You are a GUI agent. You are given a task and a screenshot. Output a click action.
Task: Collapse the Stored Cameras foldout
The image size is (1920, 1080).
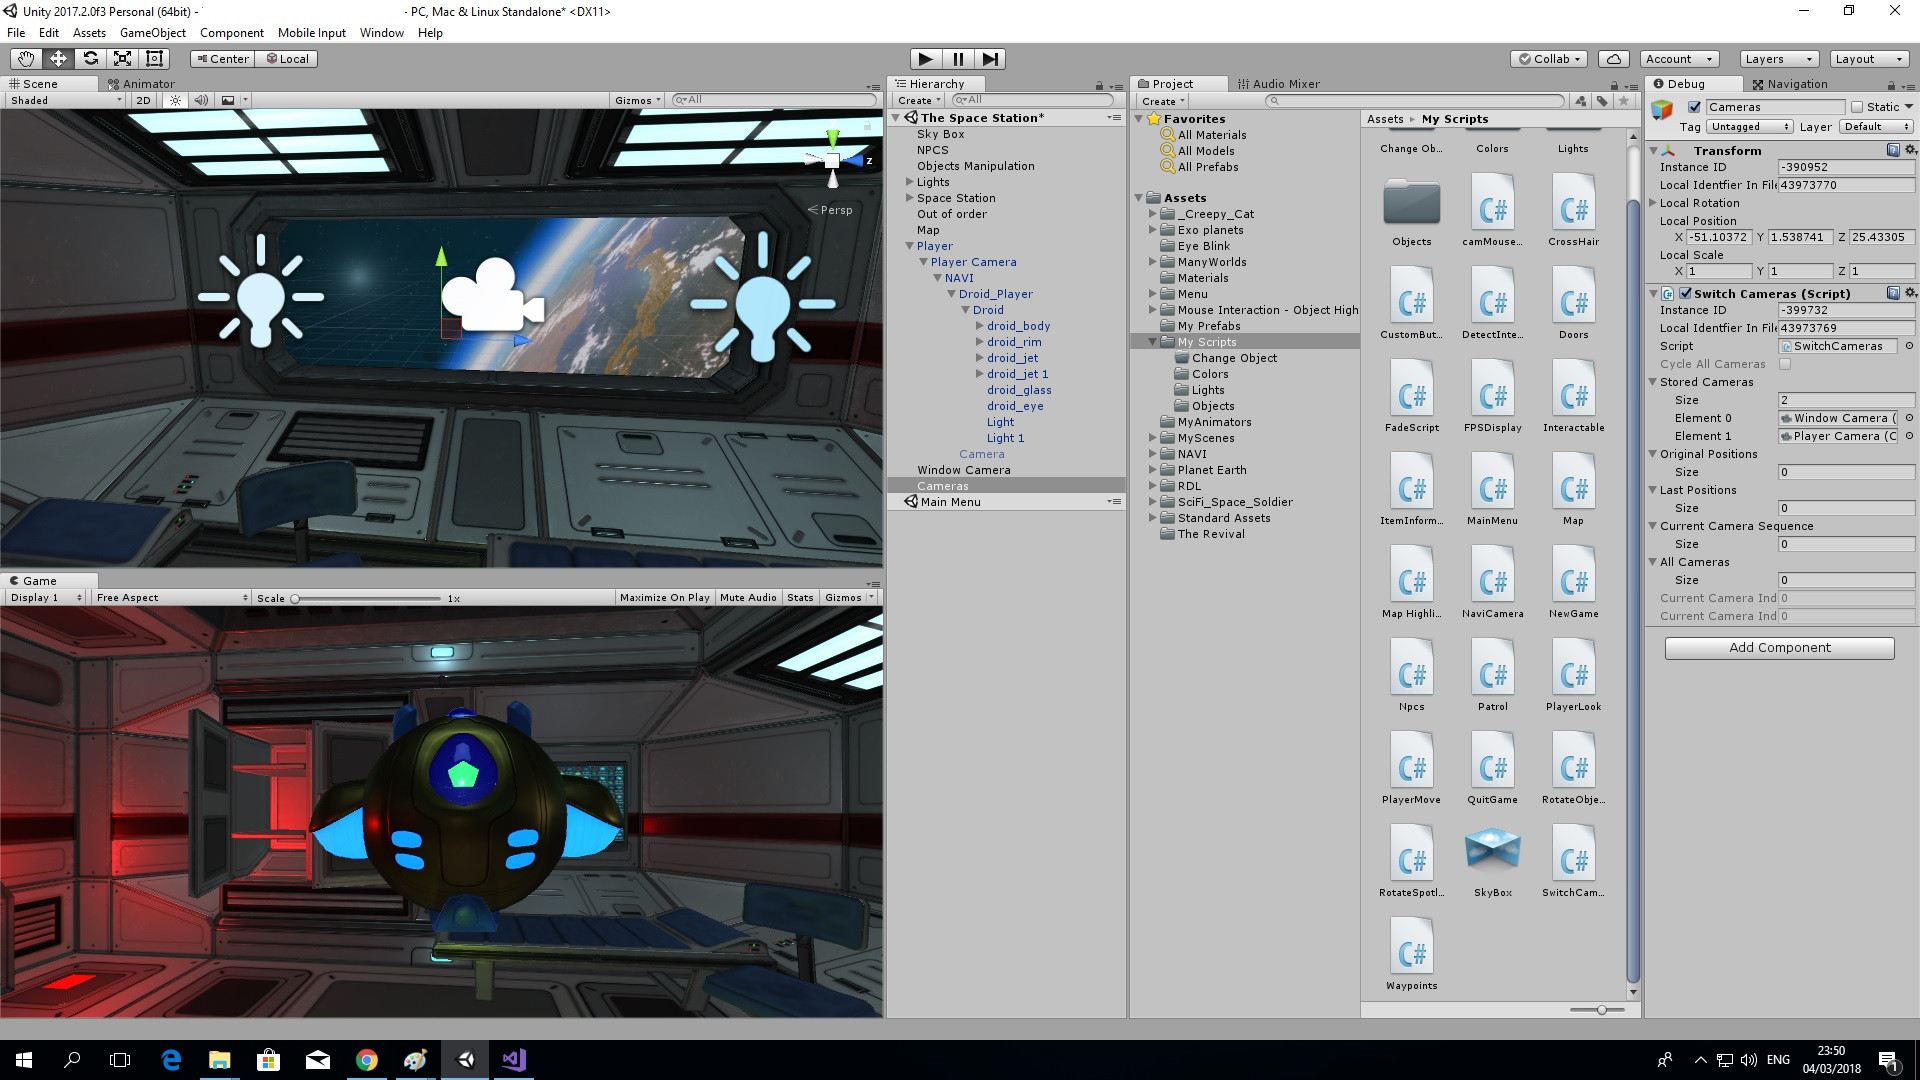point(1653,382)
